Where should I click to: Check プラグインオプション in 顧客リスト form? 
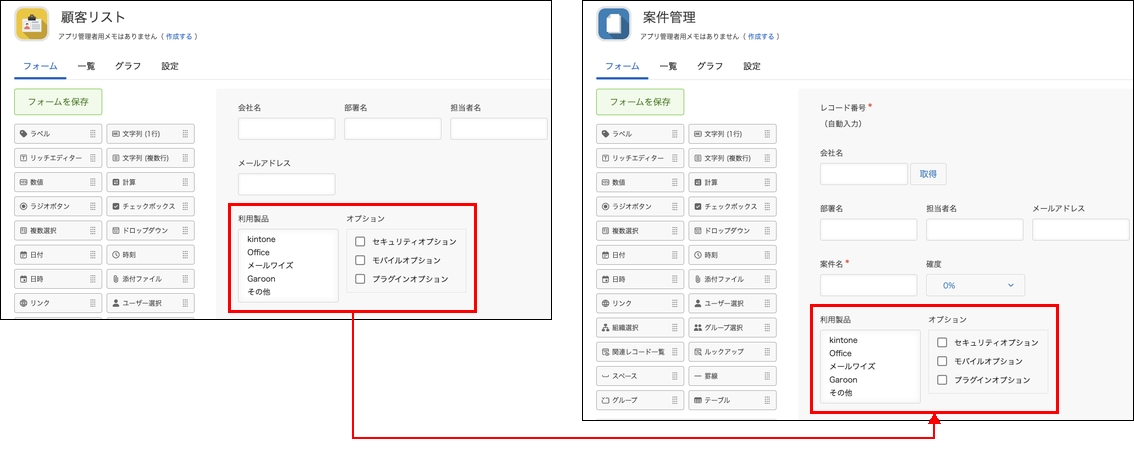(x=360, y=279)
